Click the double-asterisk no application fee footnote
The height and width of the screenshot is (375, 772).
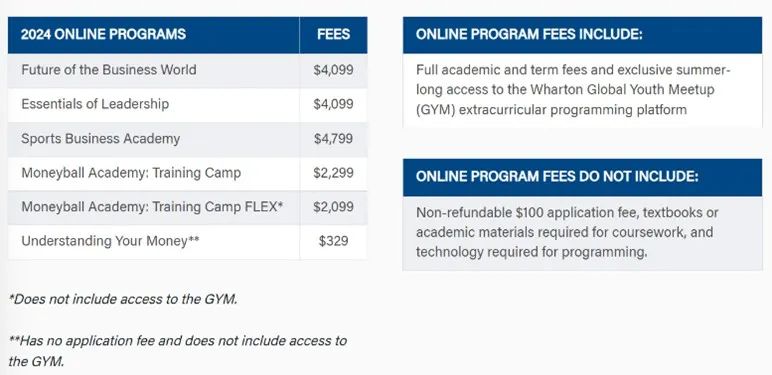pos(178,351)
